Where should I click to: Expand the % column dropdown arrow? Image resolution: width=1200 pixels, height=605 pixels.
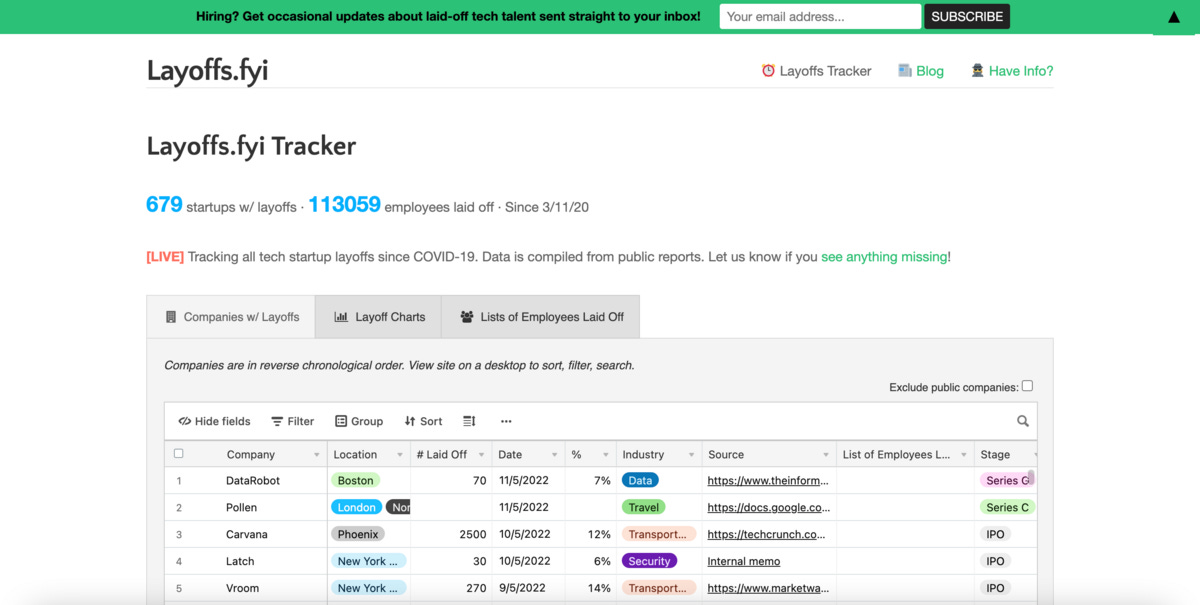606,455
